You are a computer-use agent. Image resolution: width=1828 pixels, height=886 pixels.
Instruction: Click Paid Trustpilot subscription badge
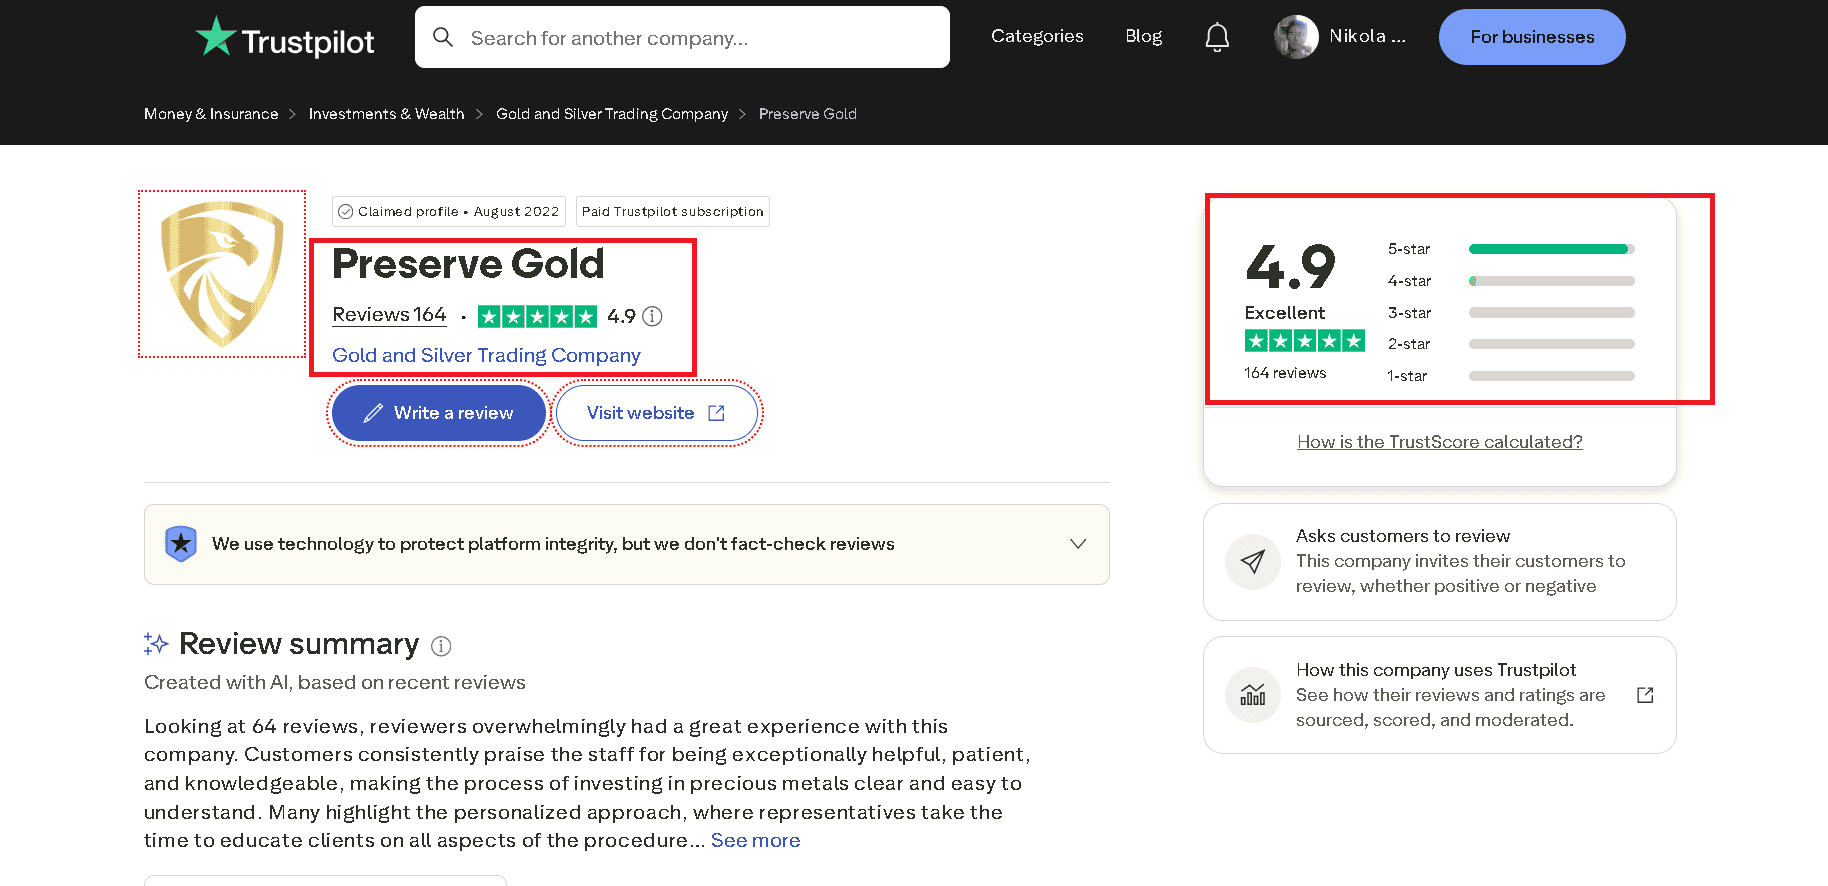[x=673, y=212]
